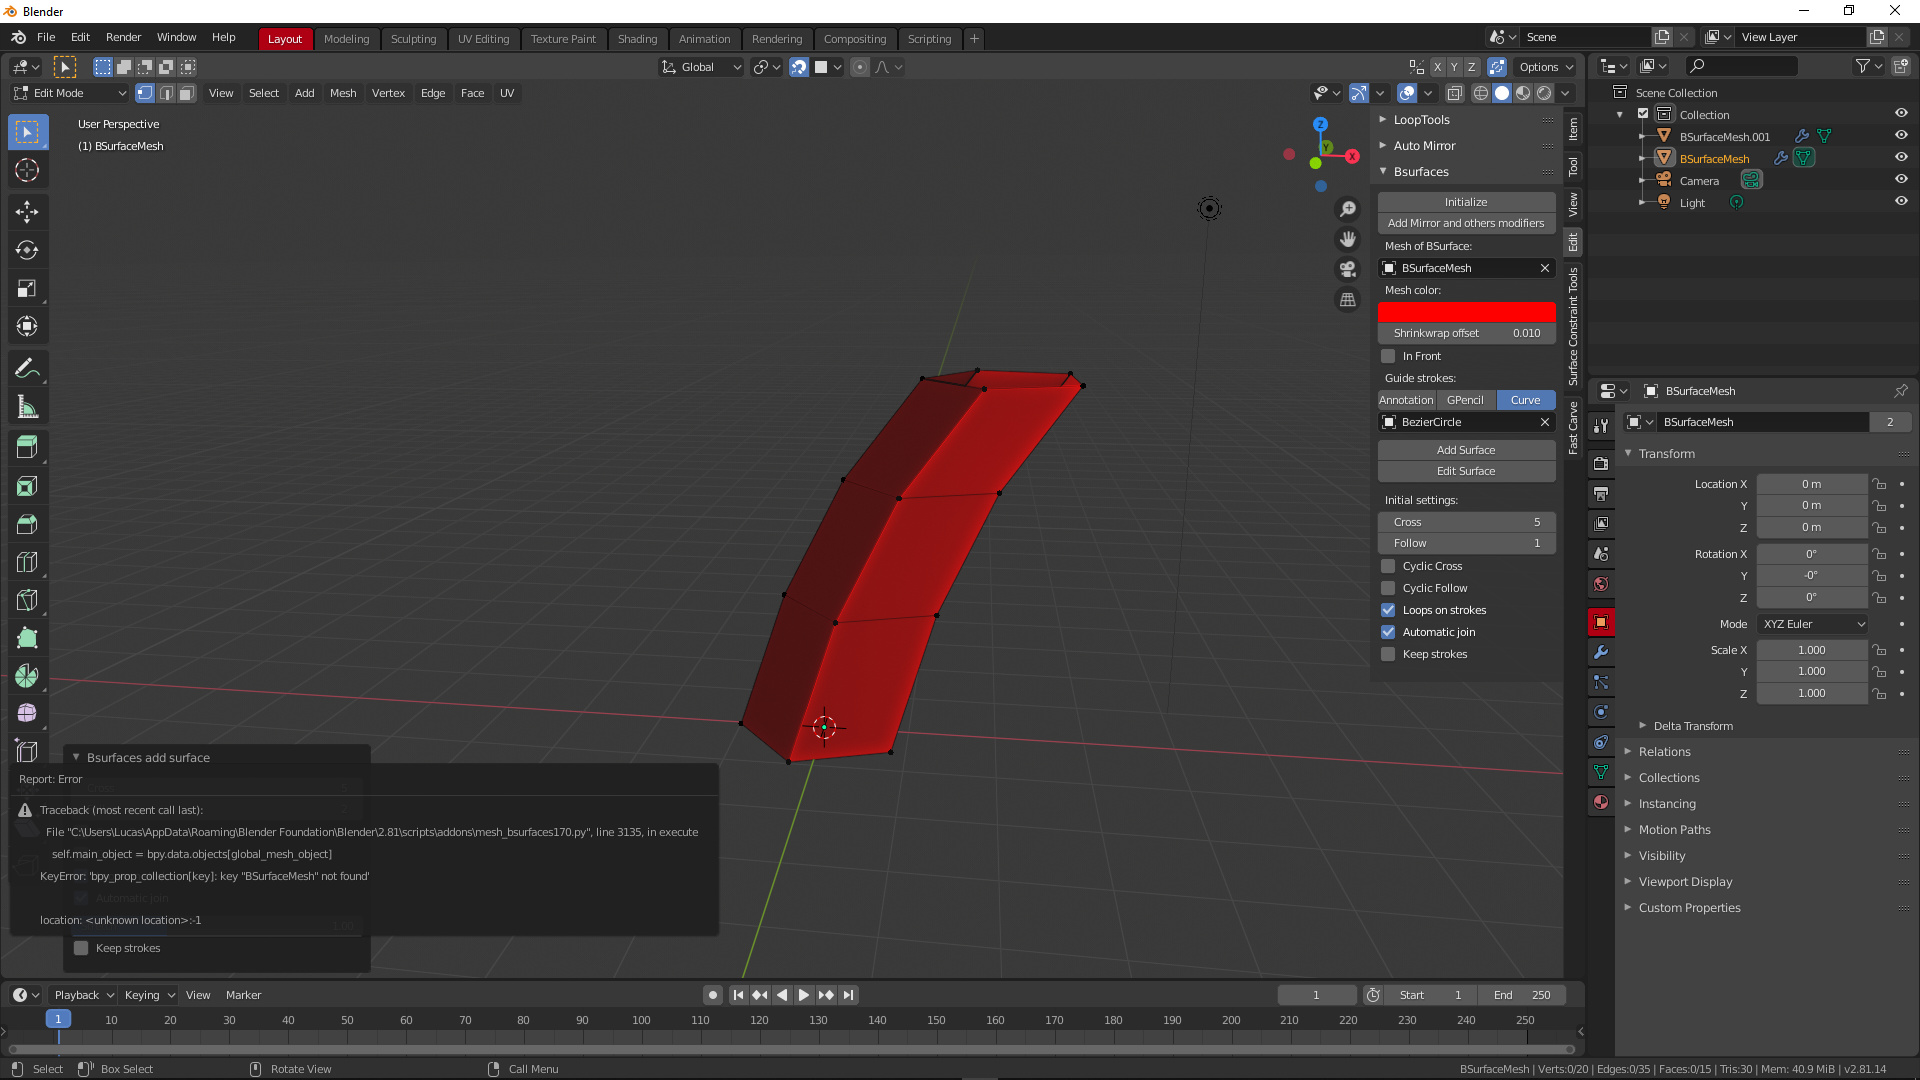
Task: Click the Initialize button
Action: pyautogui.click(x=1466, y=202)
